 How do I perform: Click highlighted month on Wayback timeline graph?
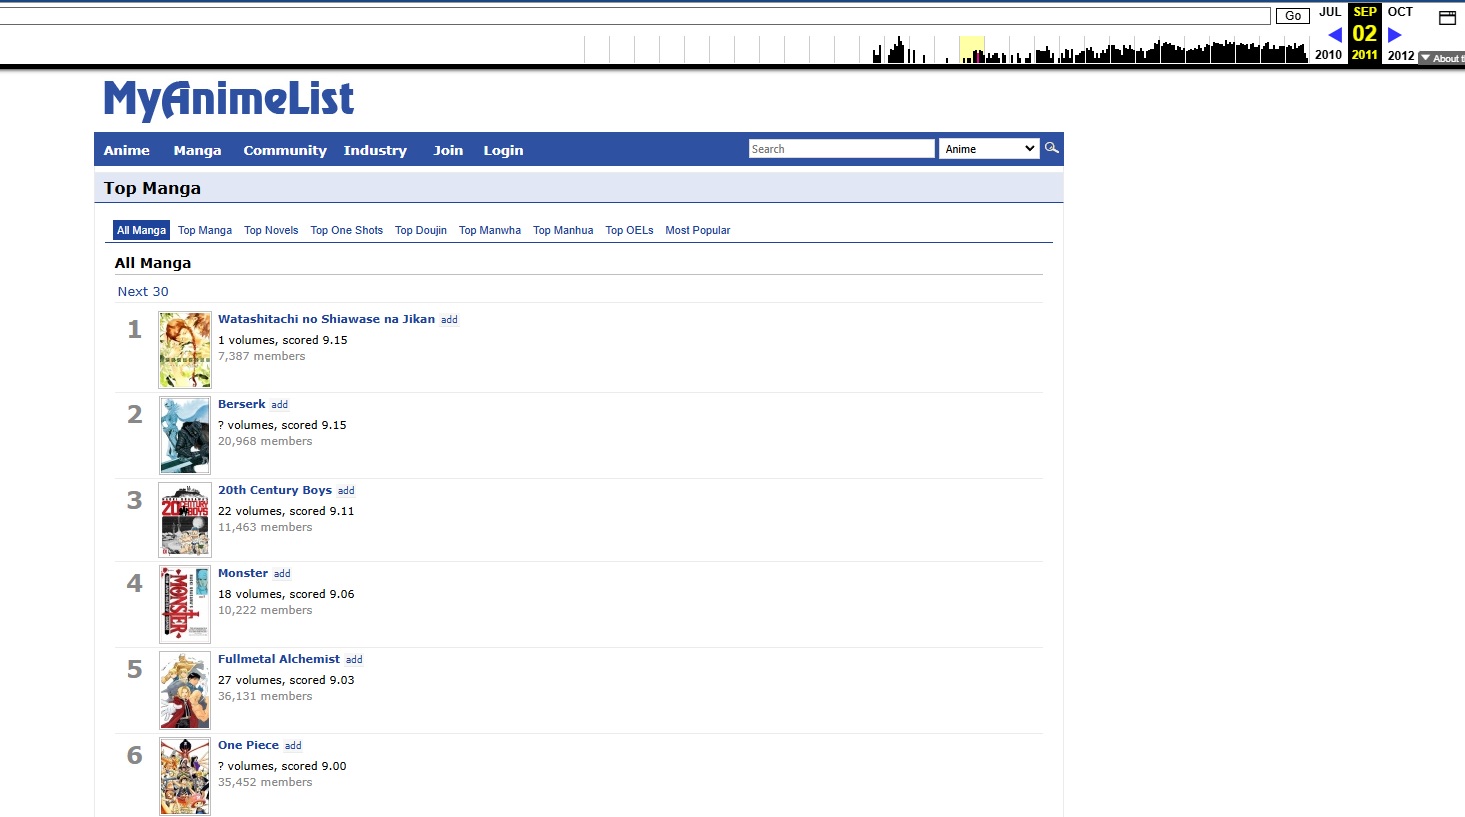972,50
